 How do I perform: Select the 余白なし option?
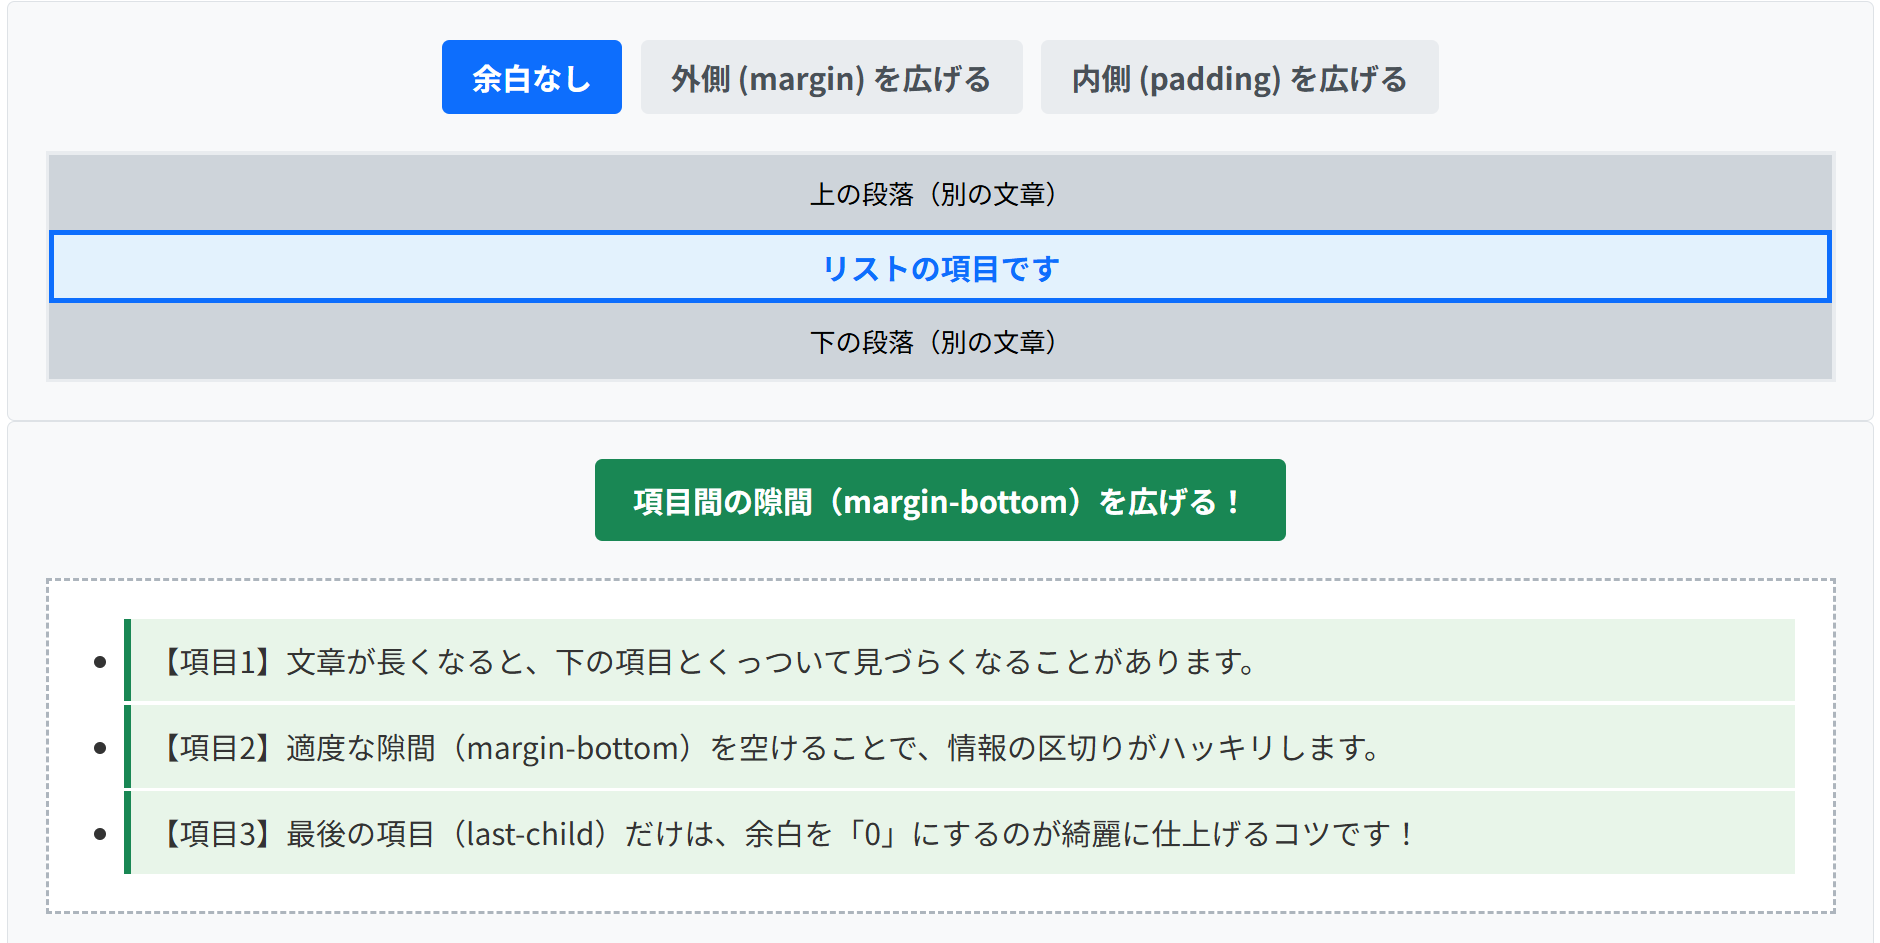pyautogui.click(x=531, y=78)
